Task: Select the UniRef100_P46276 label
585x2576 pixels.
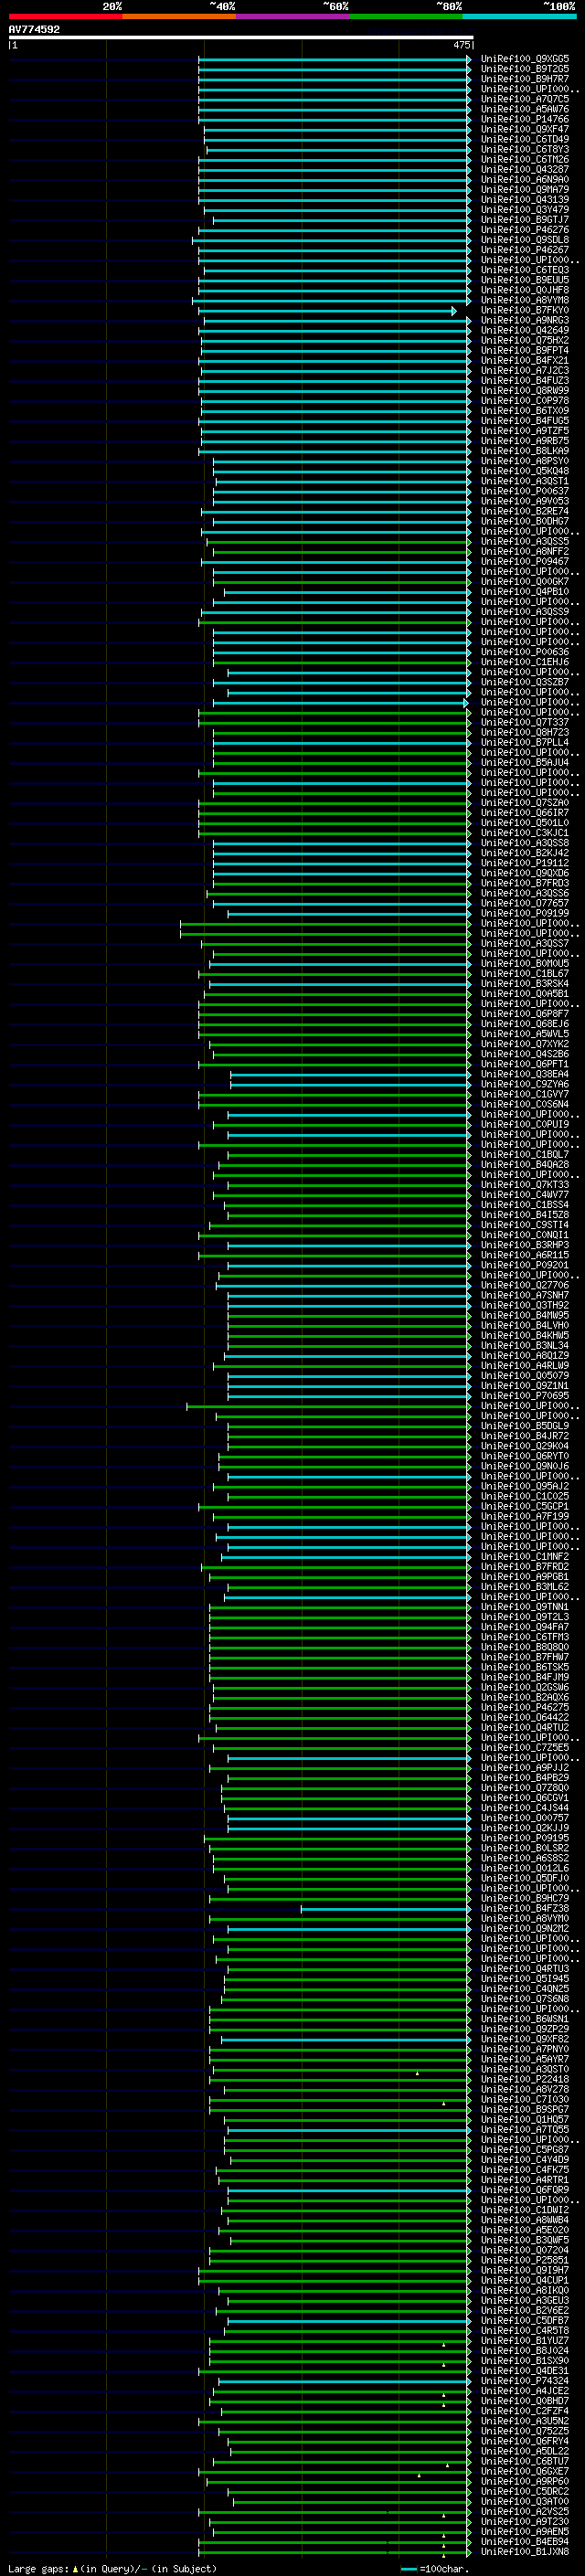Action: coord(525,230)
